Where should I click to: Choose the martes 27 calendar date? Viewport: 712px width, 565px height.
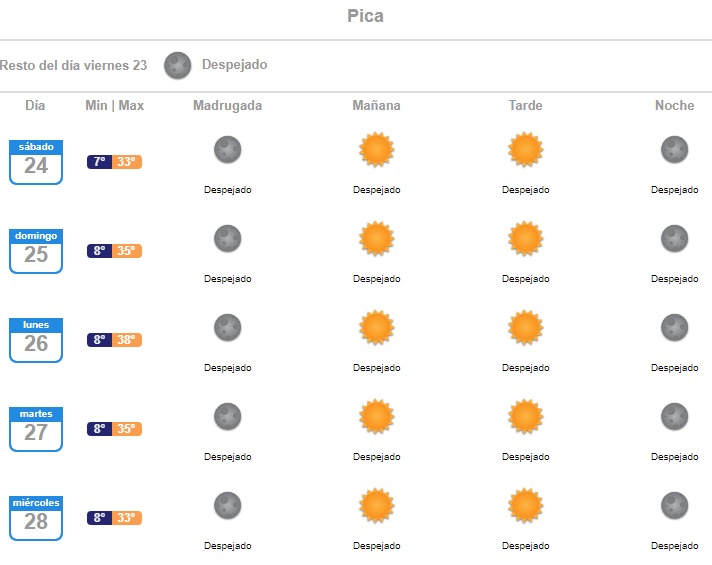tap(36, 428)
